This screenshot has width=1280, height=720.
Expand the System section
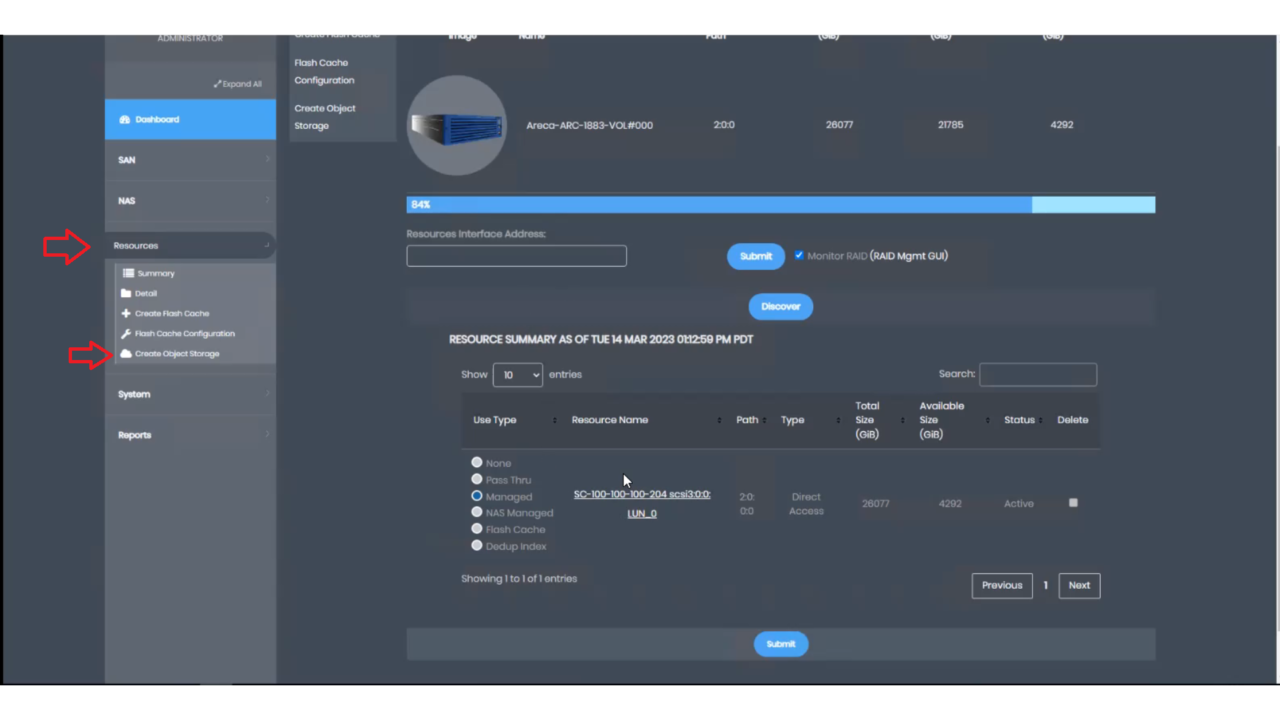coord(134,394)
